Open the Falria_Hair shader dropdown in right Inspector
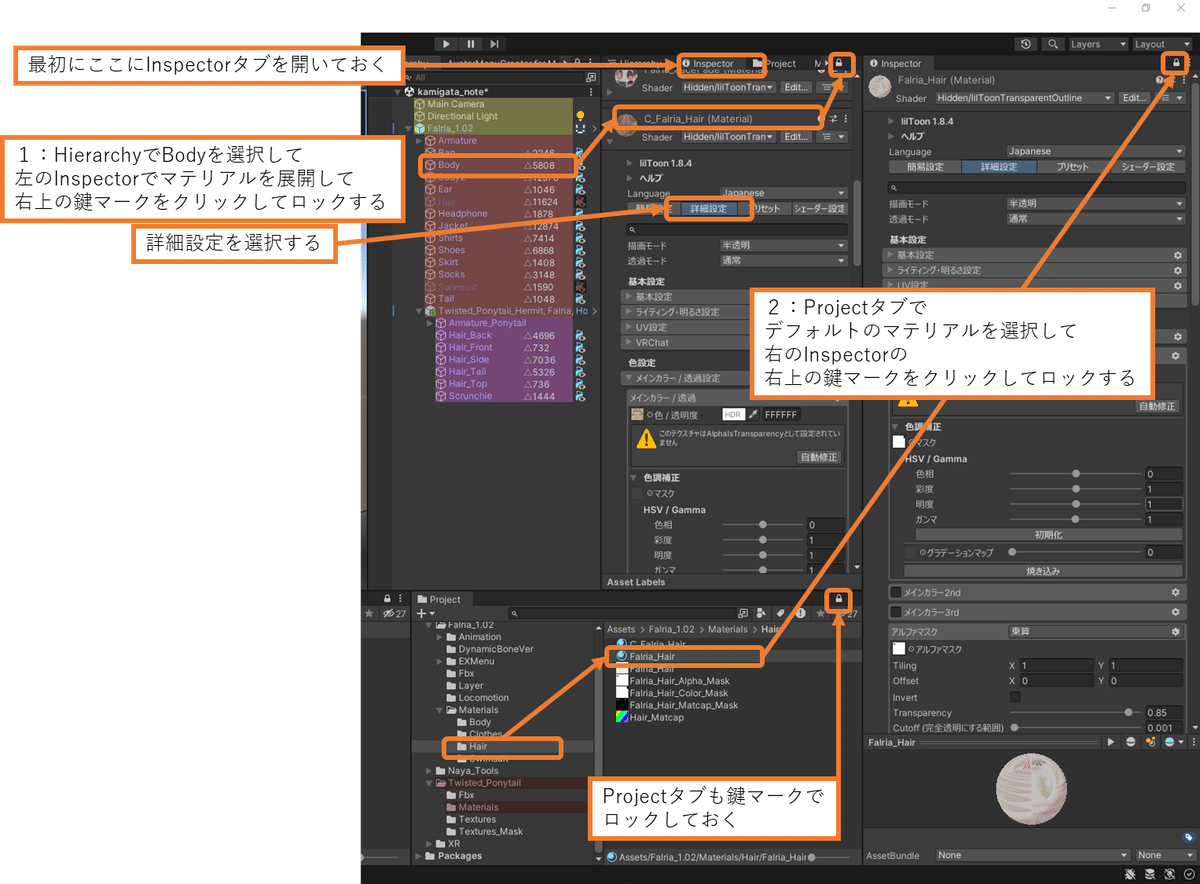The width and height of the screenshot is (1200, 884). pos(1024,98)
